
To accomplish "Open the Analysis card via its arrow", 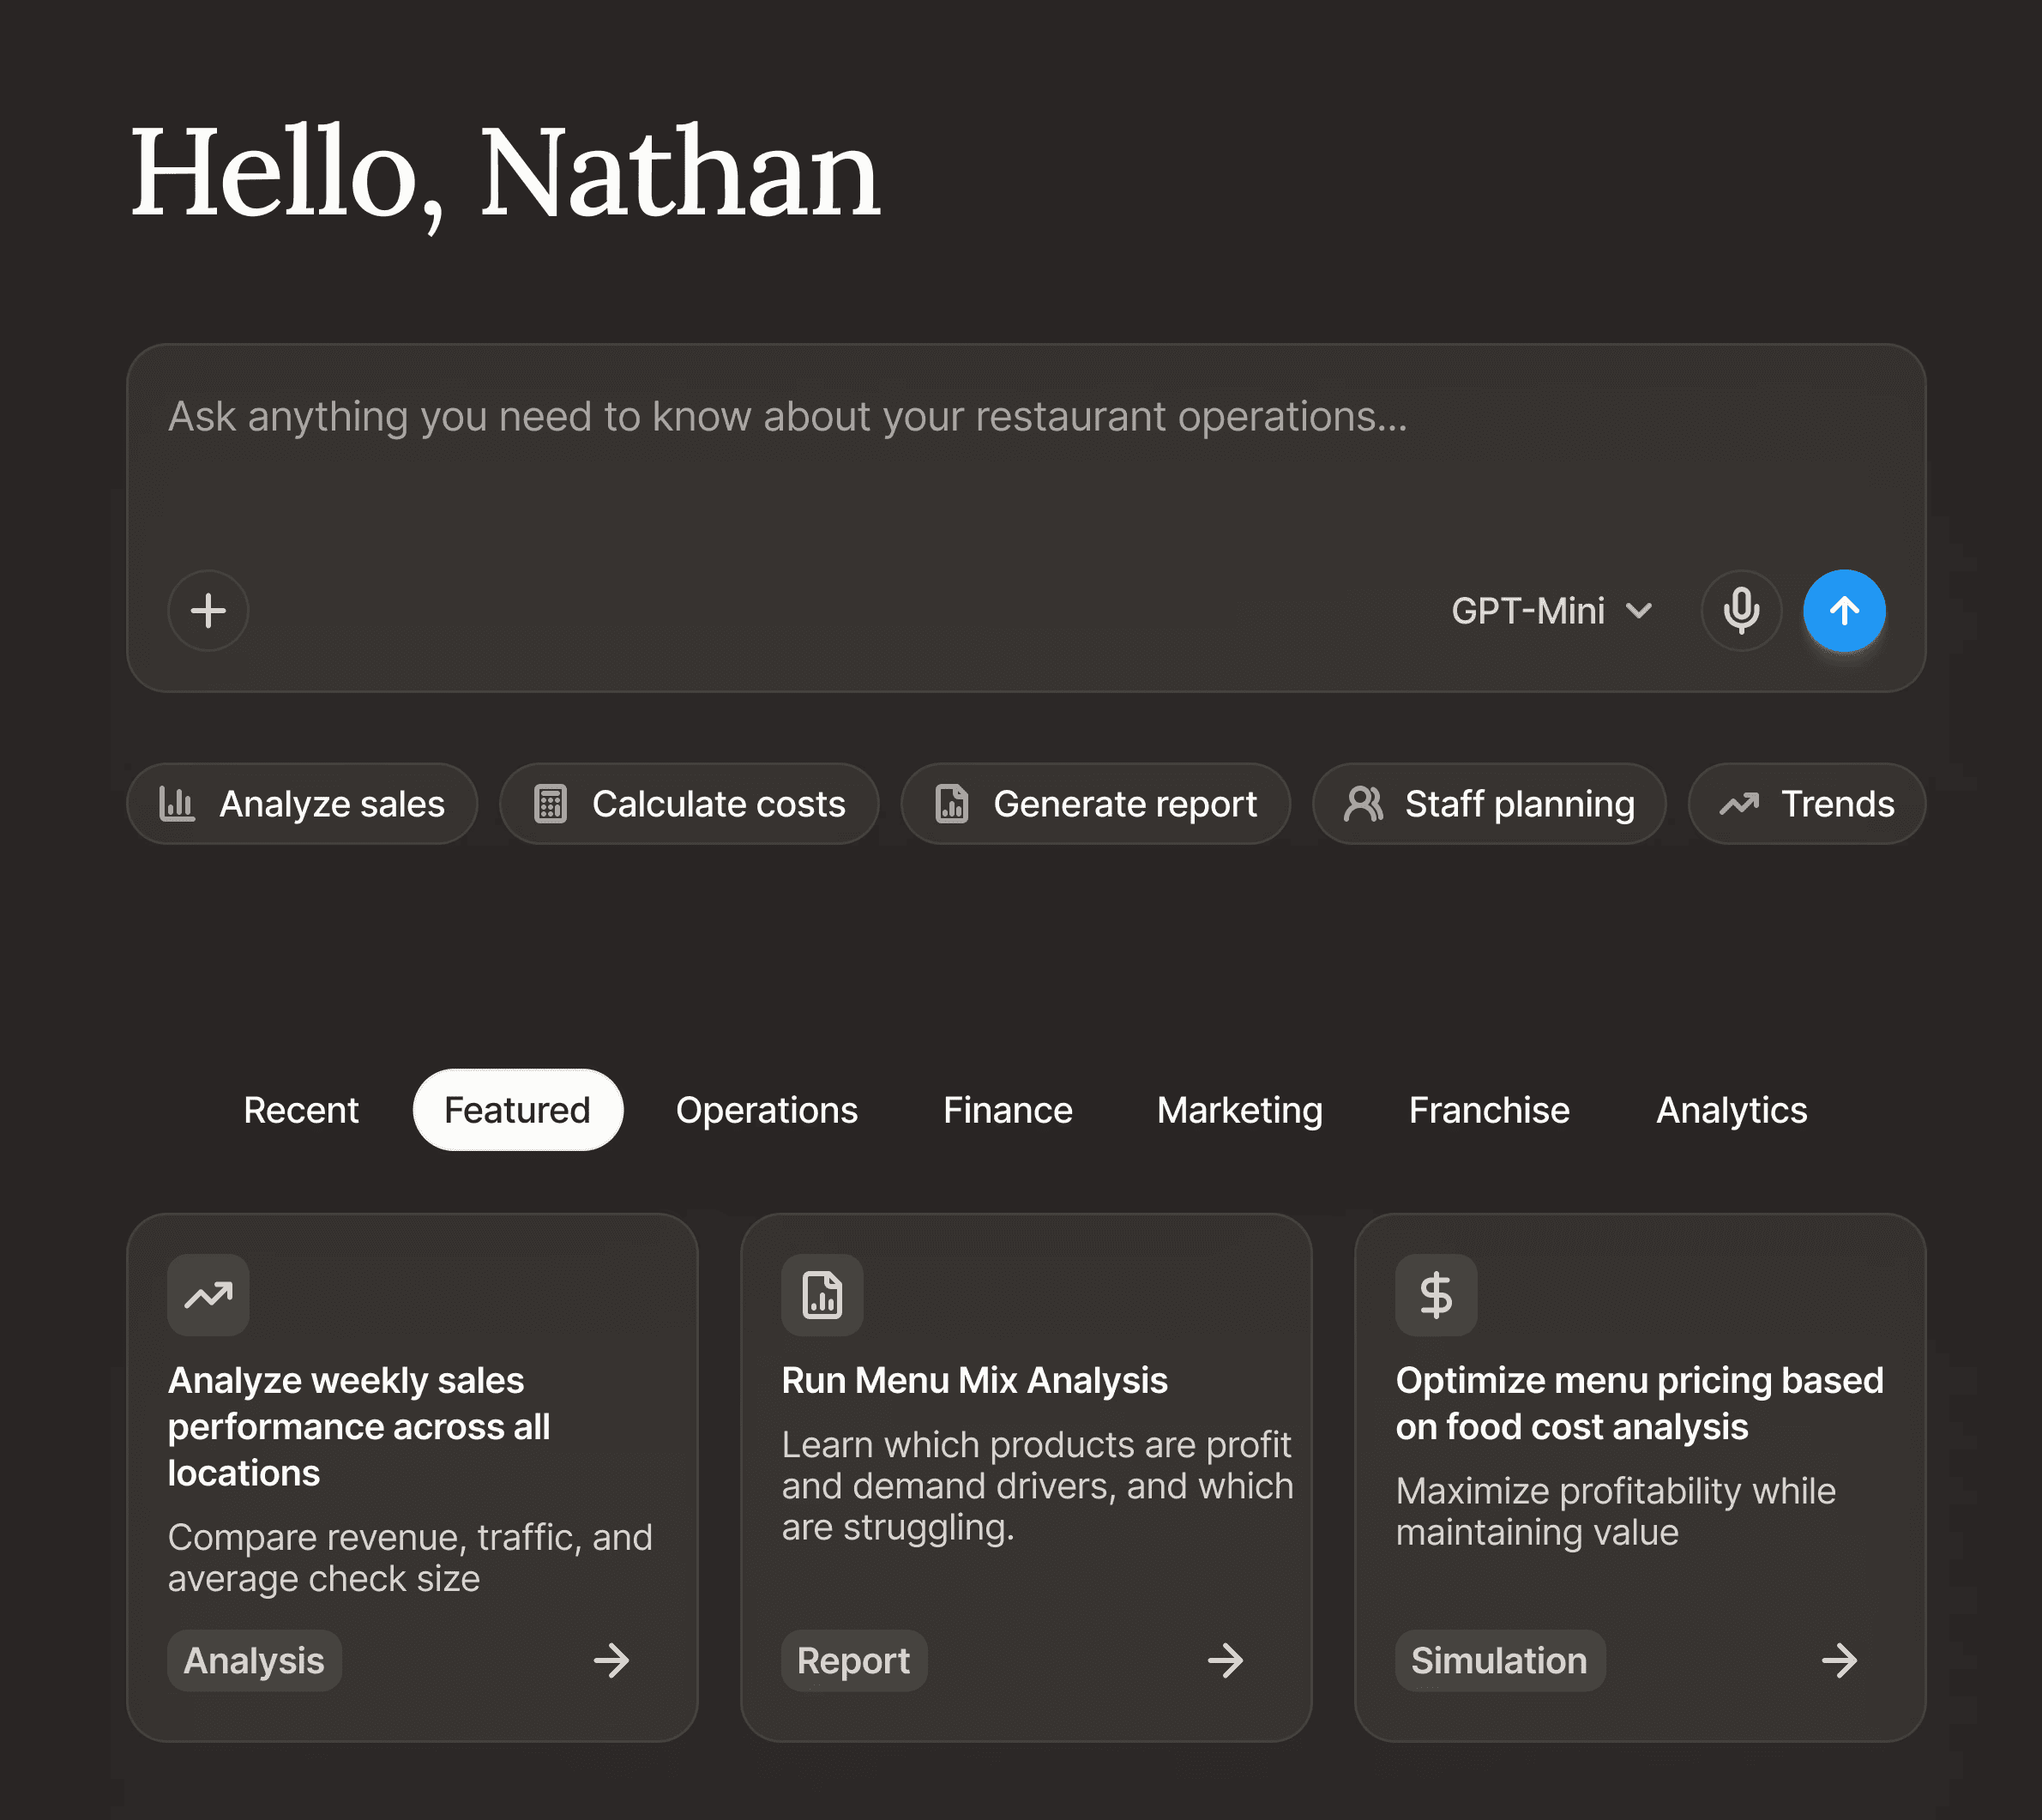I will (x=611, y=1661).
